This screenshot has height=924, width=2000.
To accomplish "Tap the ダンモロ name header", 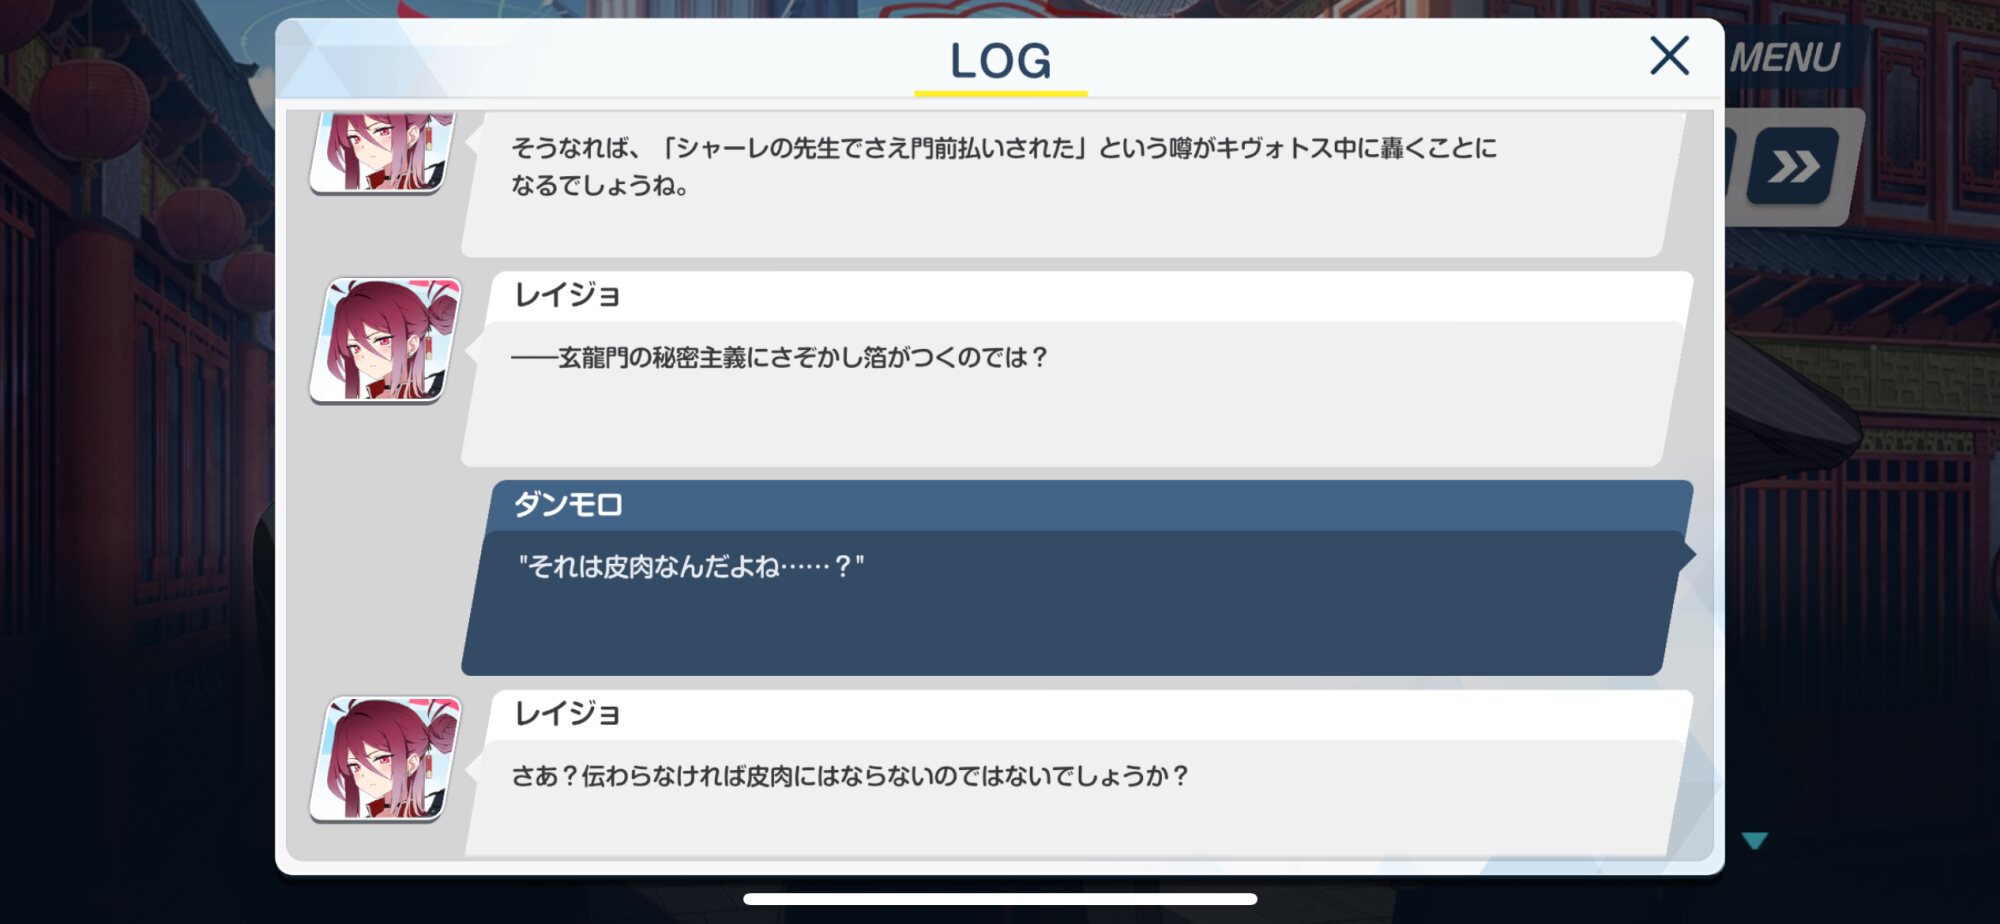I will tap(568, 505).
